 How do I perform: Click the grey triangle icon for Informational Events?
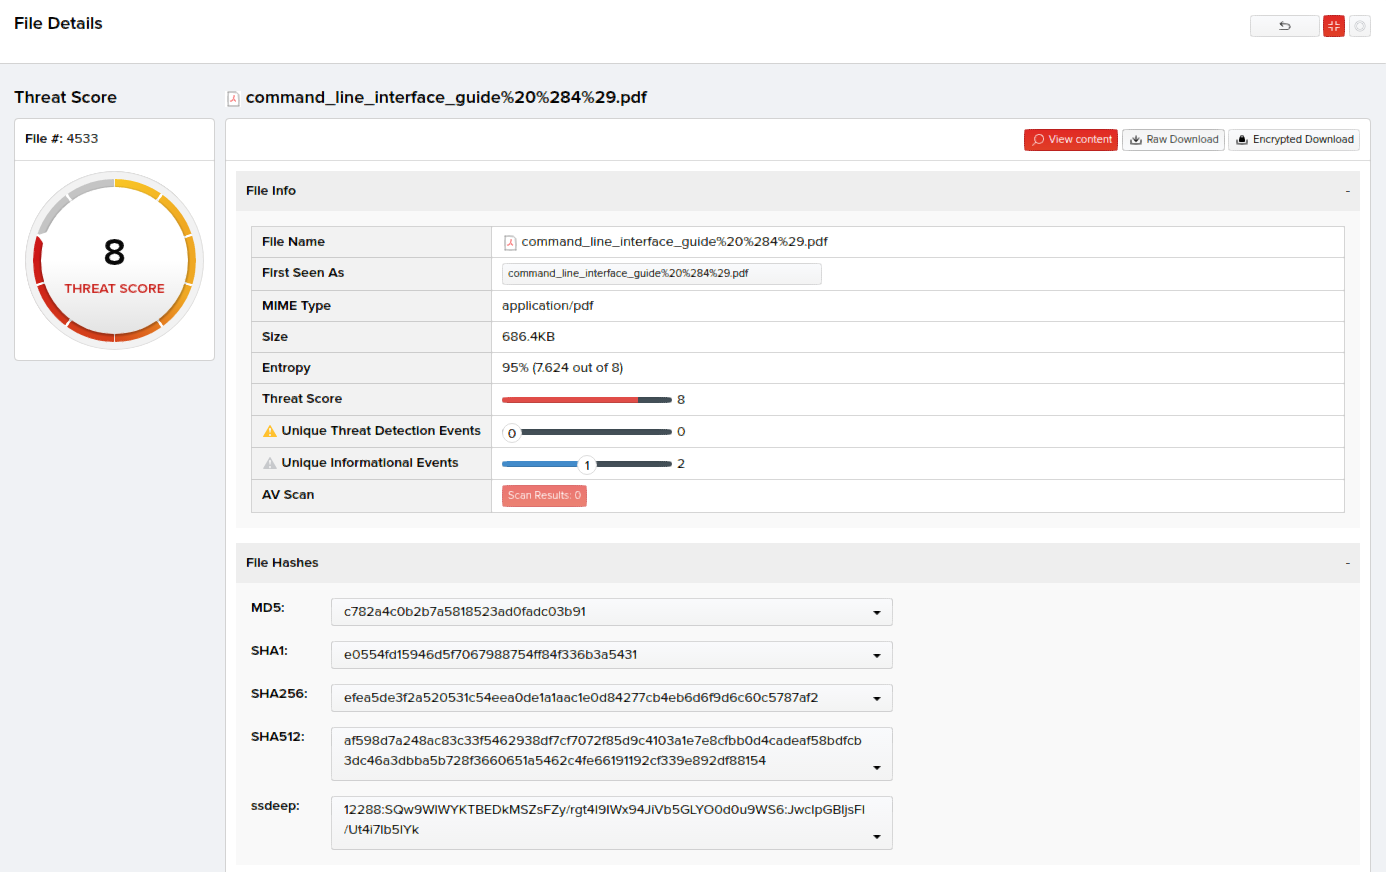[x=270, y=463]
